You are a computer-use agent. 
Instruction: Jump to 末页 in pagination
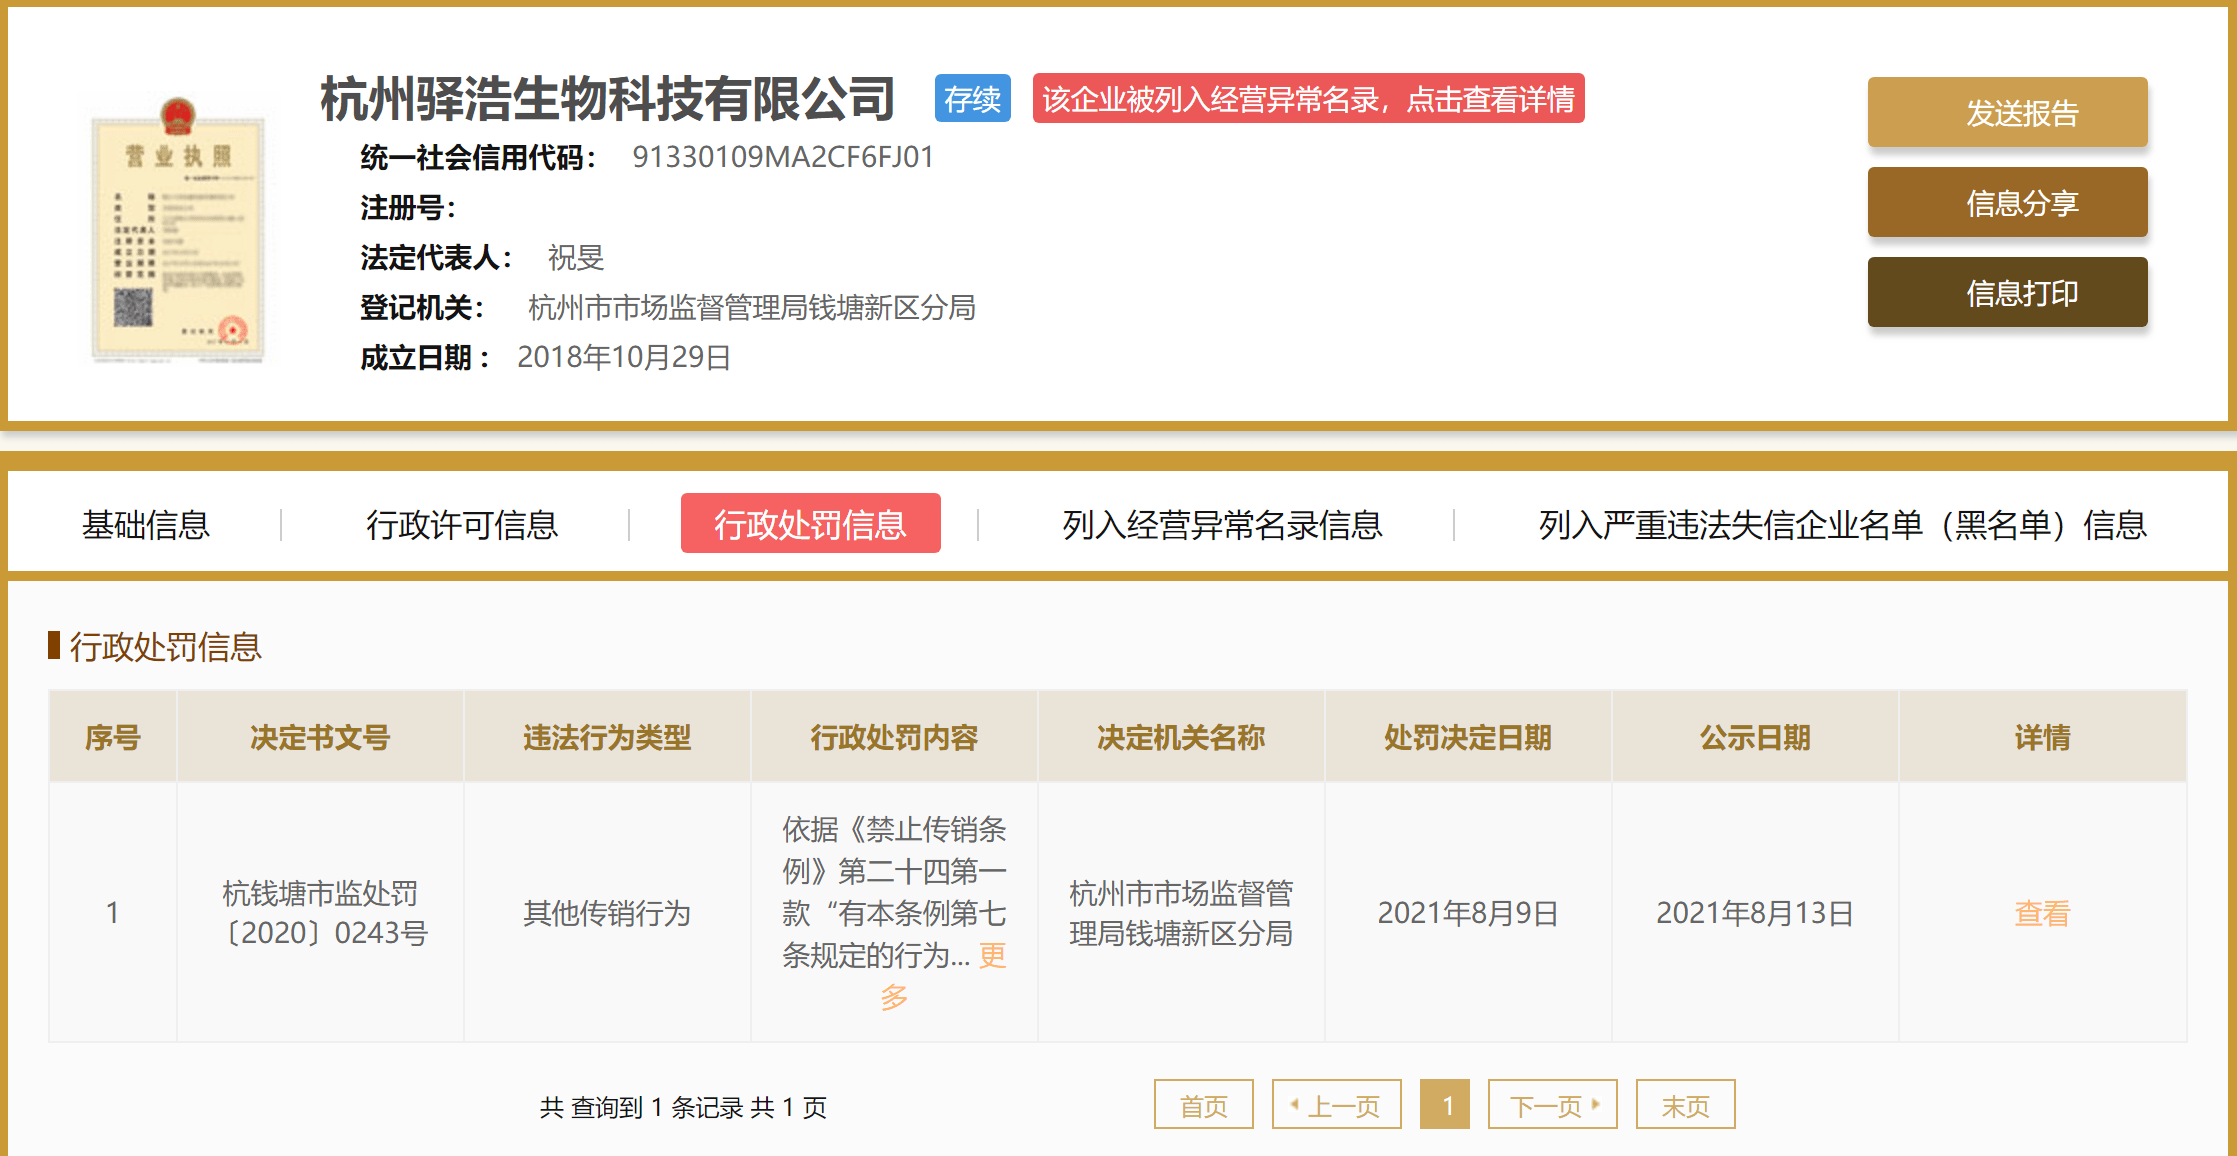[x=1685, y=1105]
